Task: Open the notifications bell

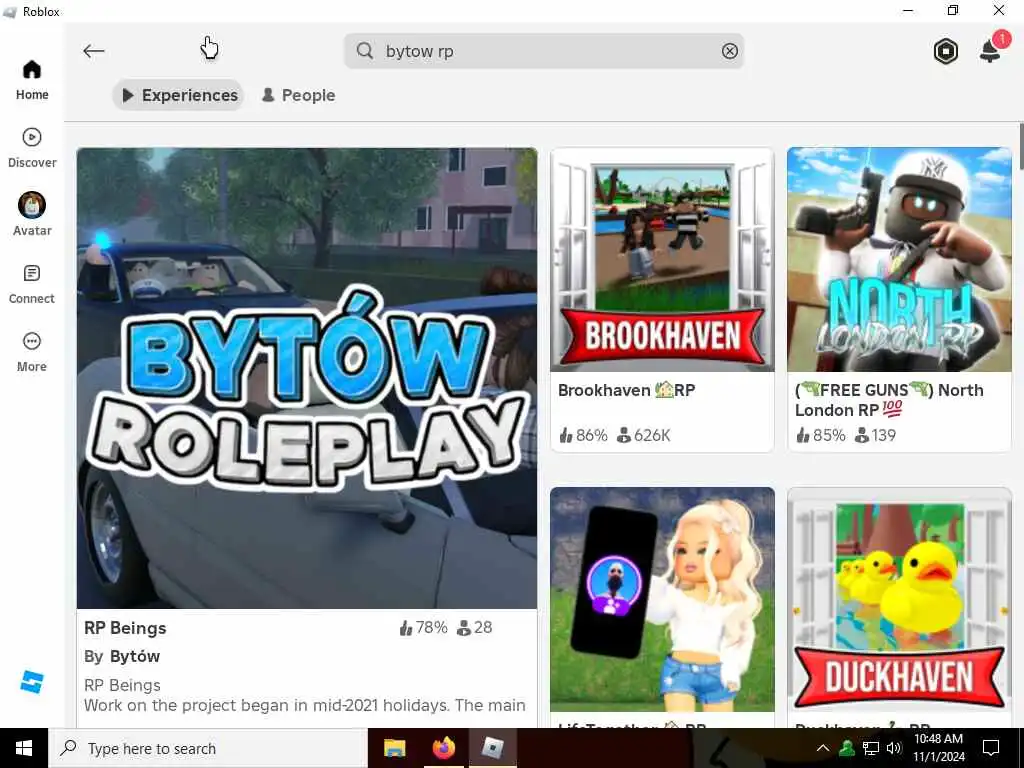Action: click(990, 51)
